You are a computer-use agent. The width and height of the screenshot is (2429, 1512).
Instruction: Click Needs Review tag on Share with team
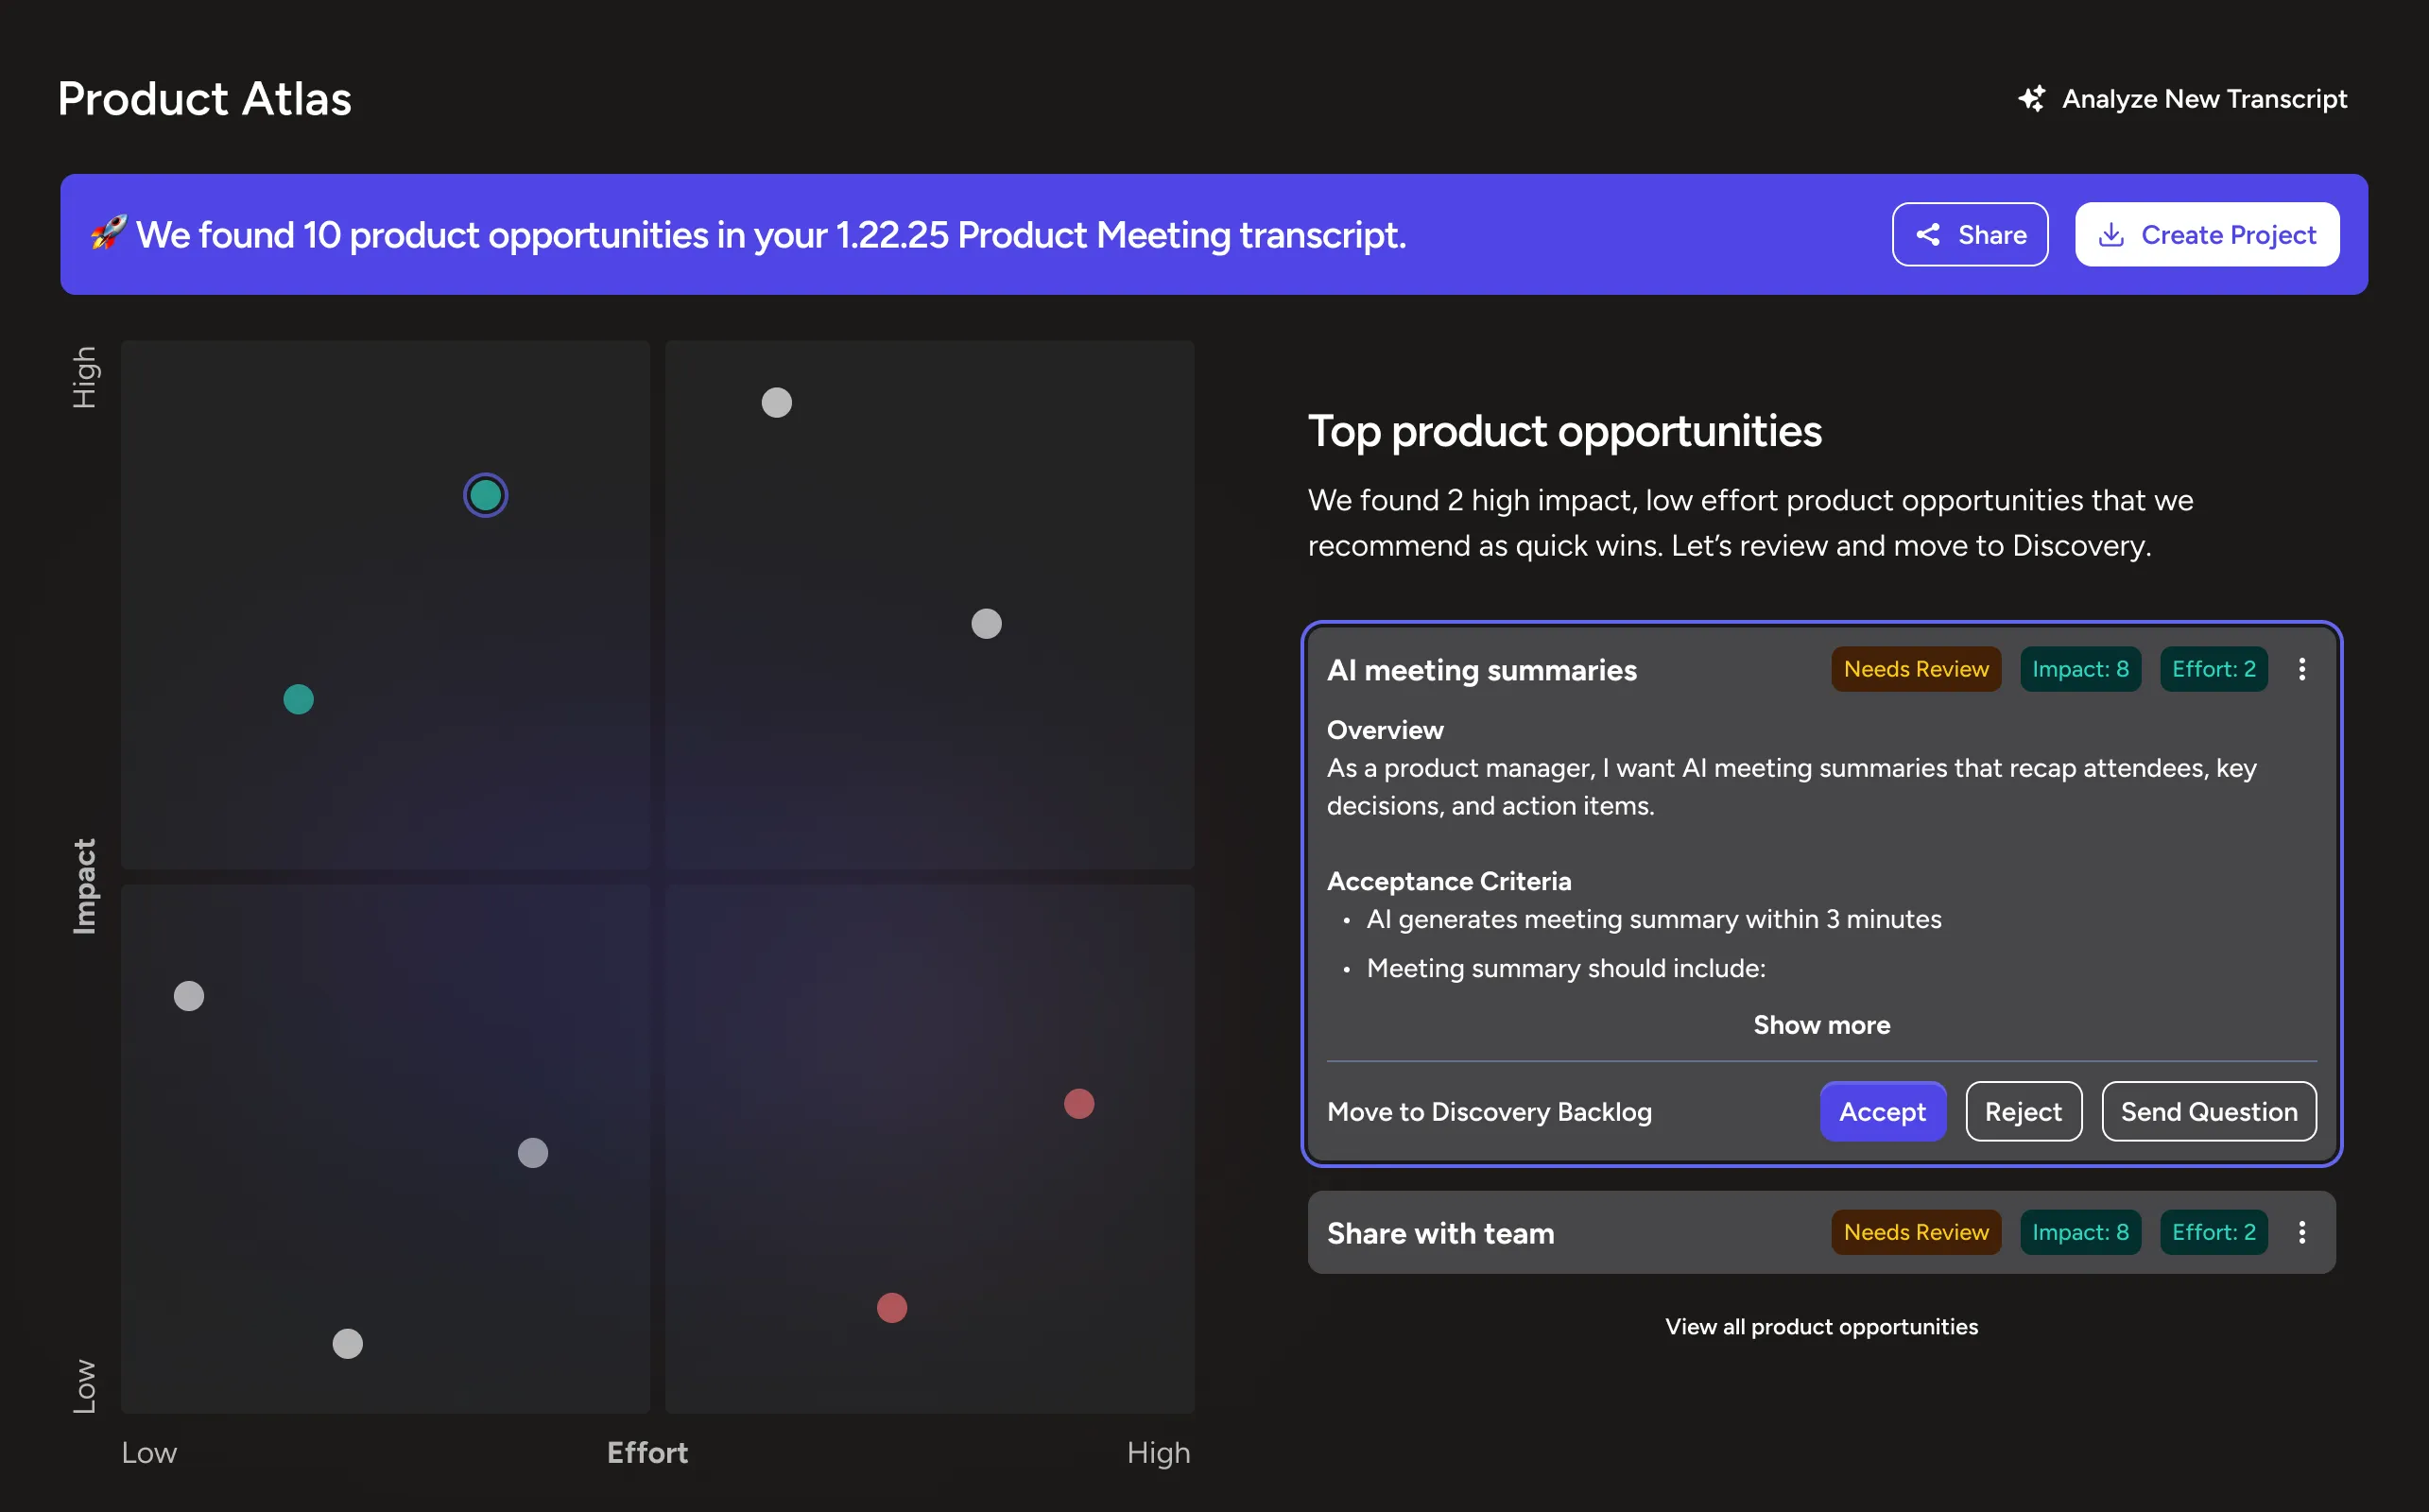point(1915,1232)
